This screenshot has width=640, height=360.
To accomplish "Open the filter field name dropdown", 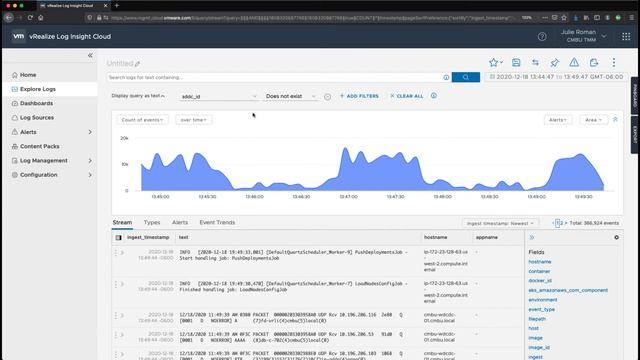I will pos(219,97).
